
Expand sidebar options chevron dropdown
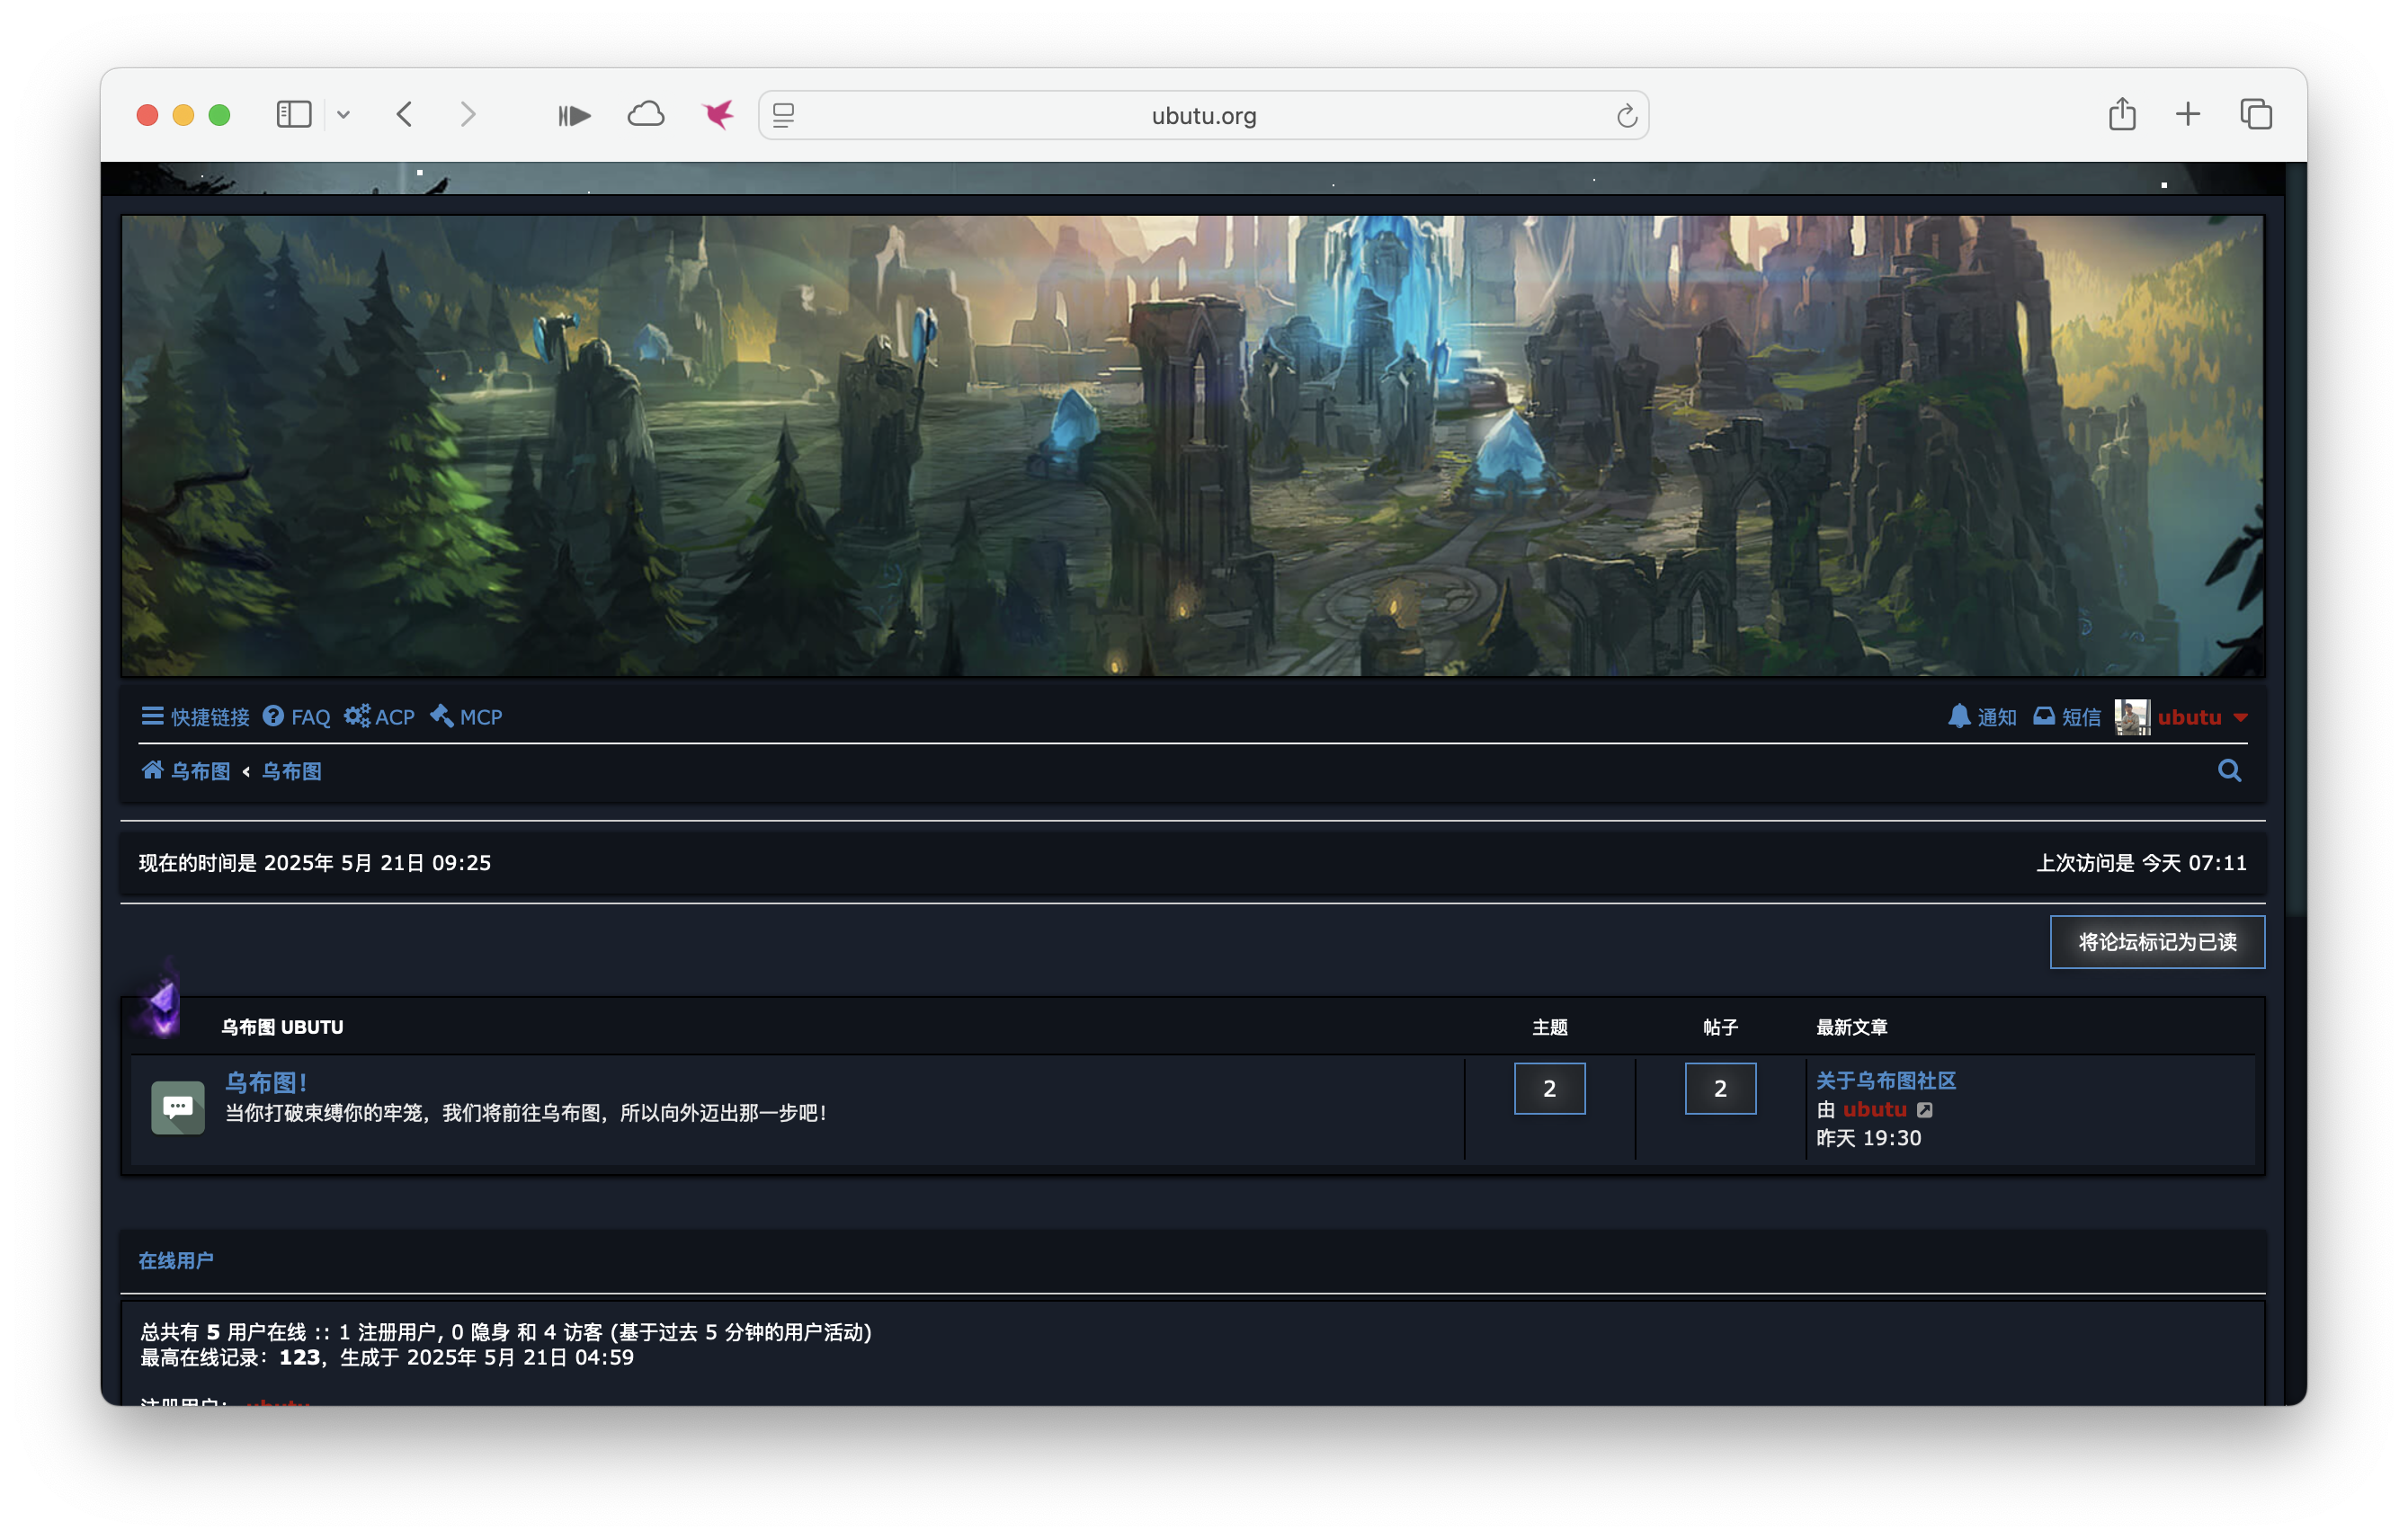(343, 115)
